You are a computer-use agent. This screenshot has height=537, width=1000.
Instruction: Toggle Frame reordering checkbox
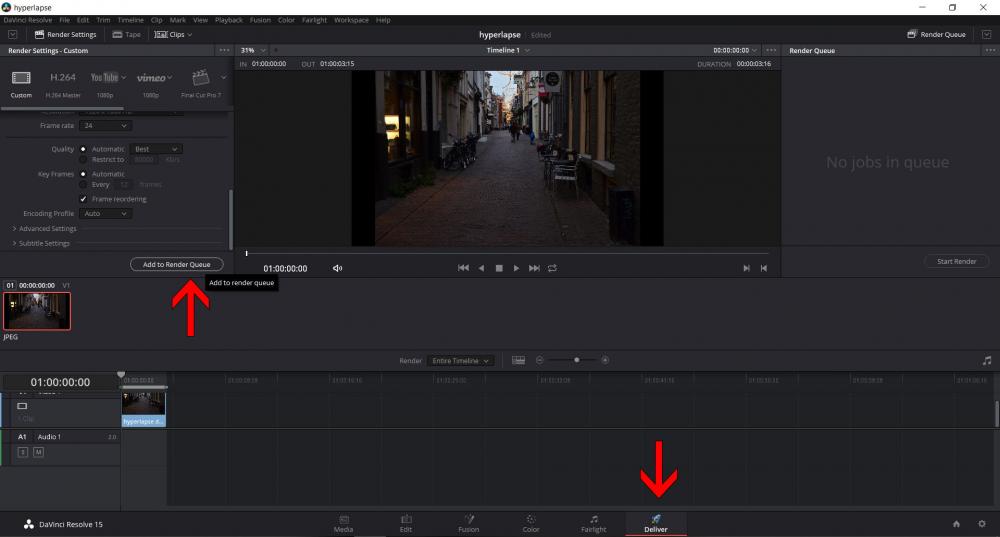[84, 199]
